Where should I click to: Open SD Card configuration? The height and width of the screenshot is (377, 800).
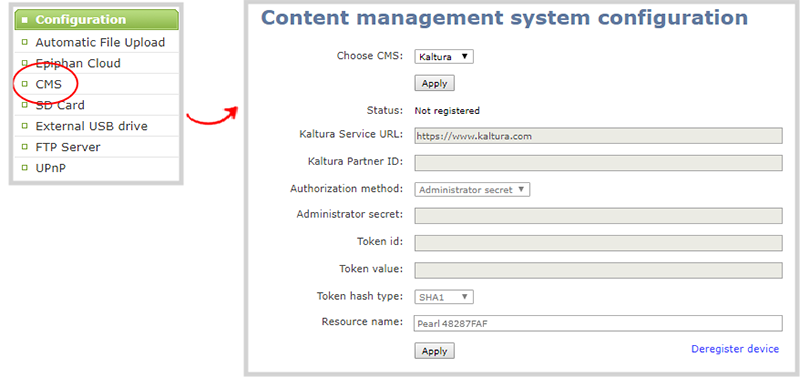[x=60, y=105]
